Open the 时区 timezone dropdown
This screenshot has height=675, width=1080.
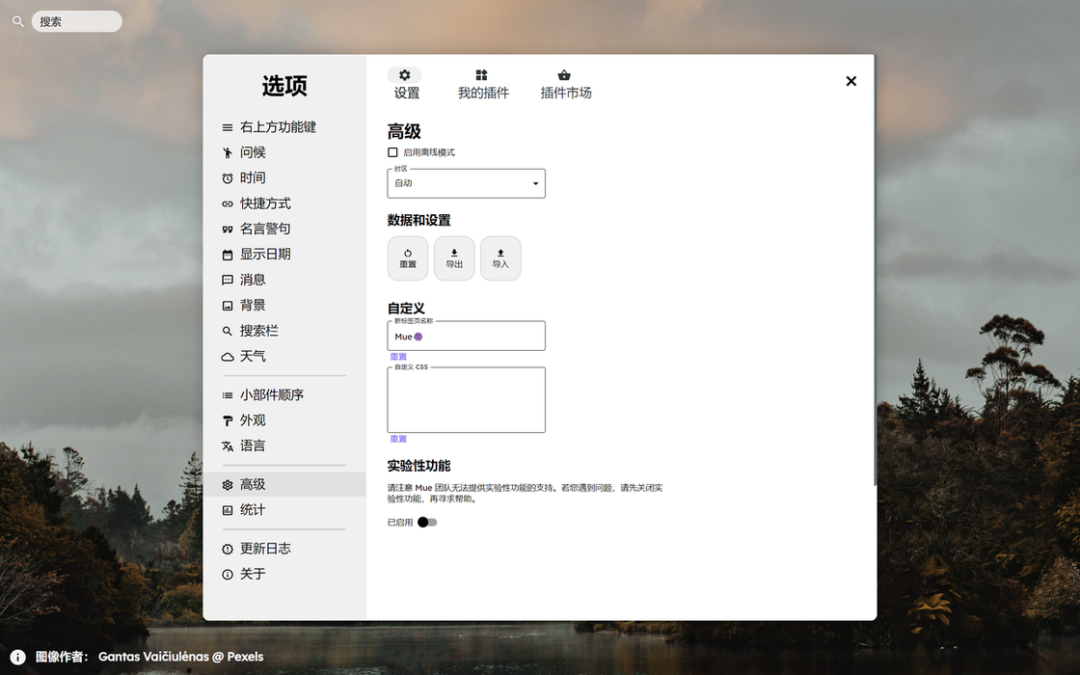pyautogui.click(x=466, y=183)
